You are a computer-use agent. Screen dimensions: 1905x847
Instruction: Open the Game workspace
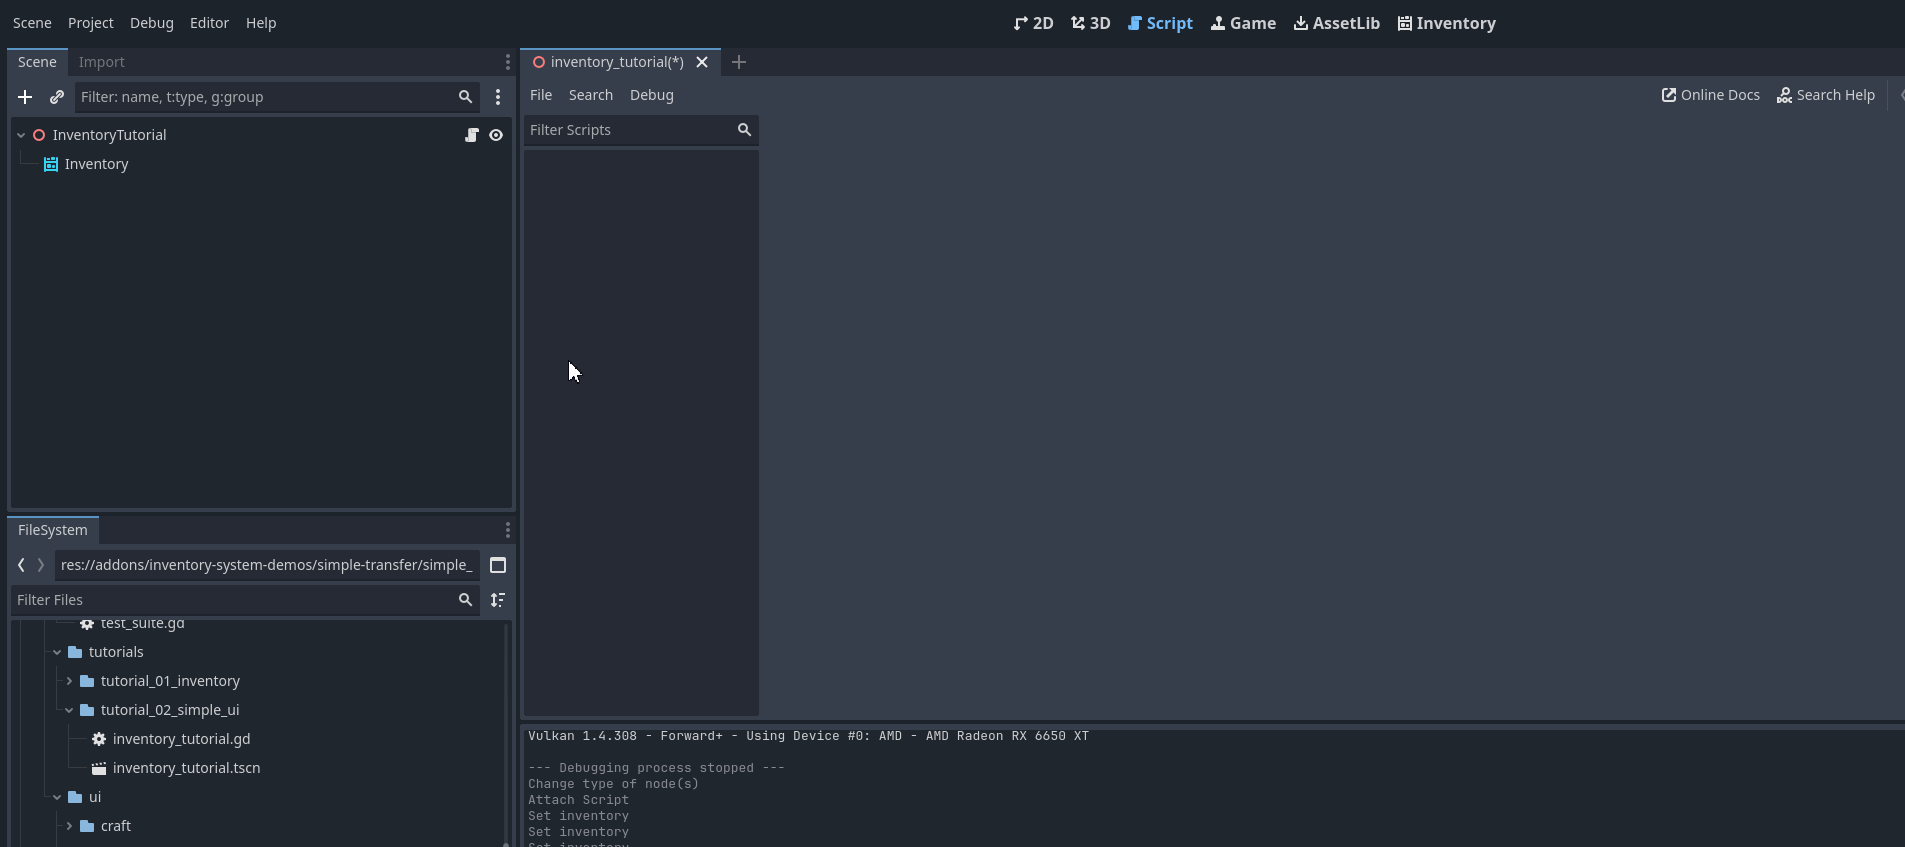[x=1243, y=23]
